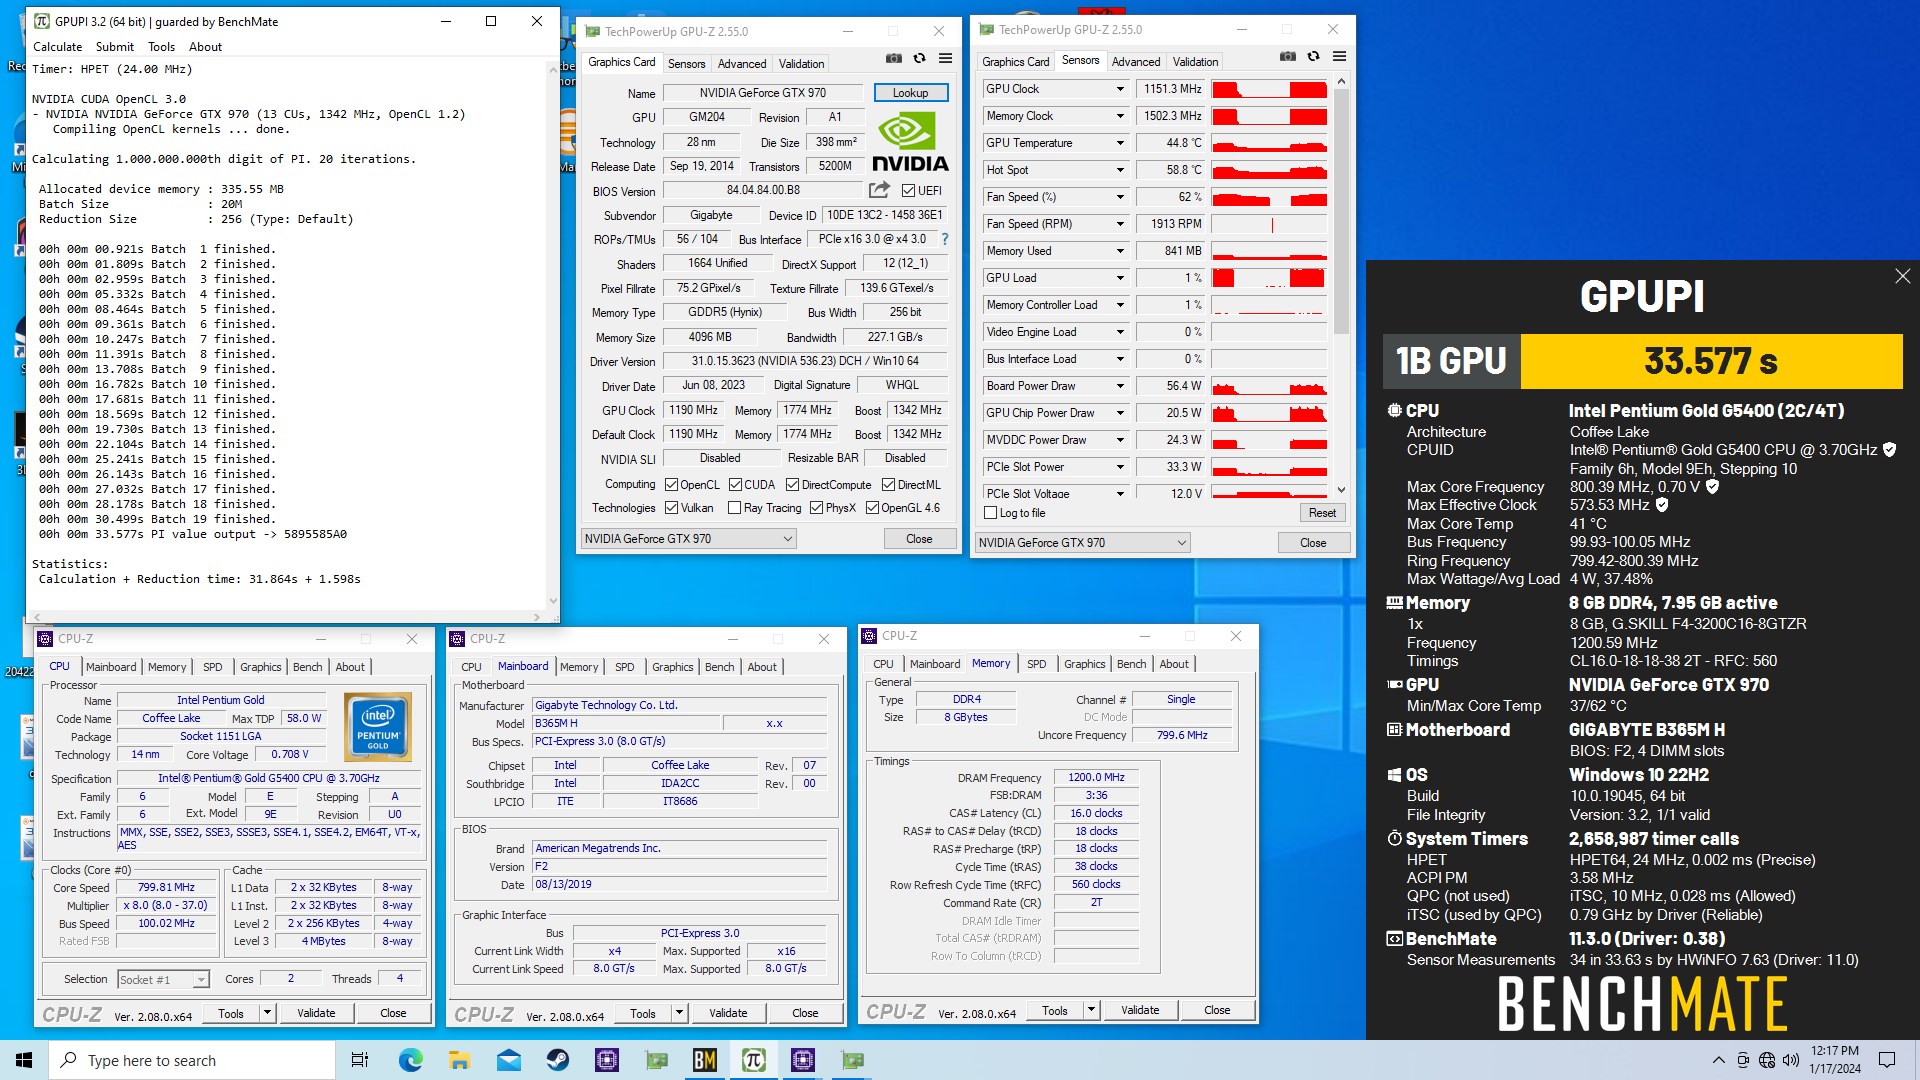The image size is (1920, 1080).
Task: Click the Type here to search box
Action: pos(192,1060)
